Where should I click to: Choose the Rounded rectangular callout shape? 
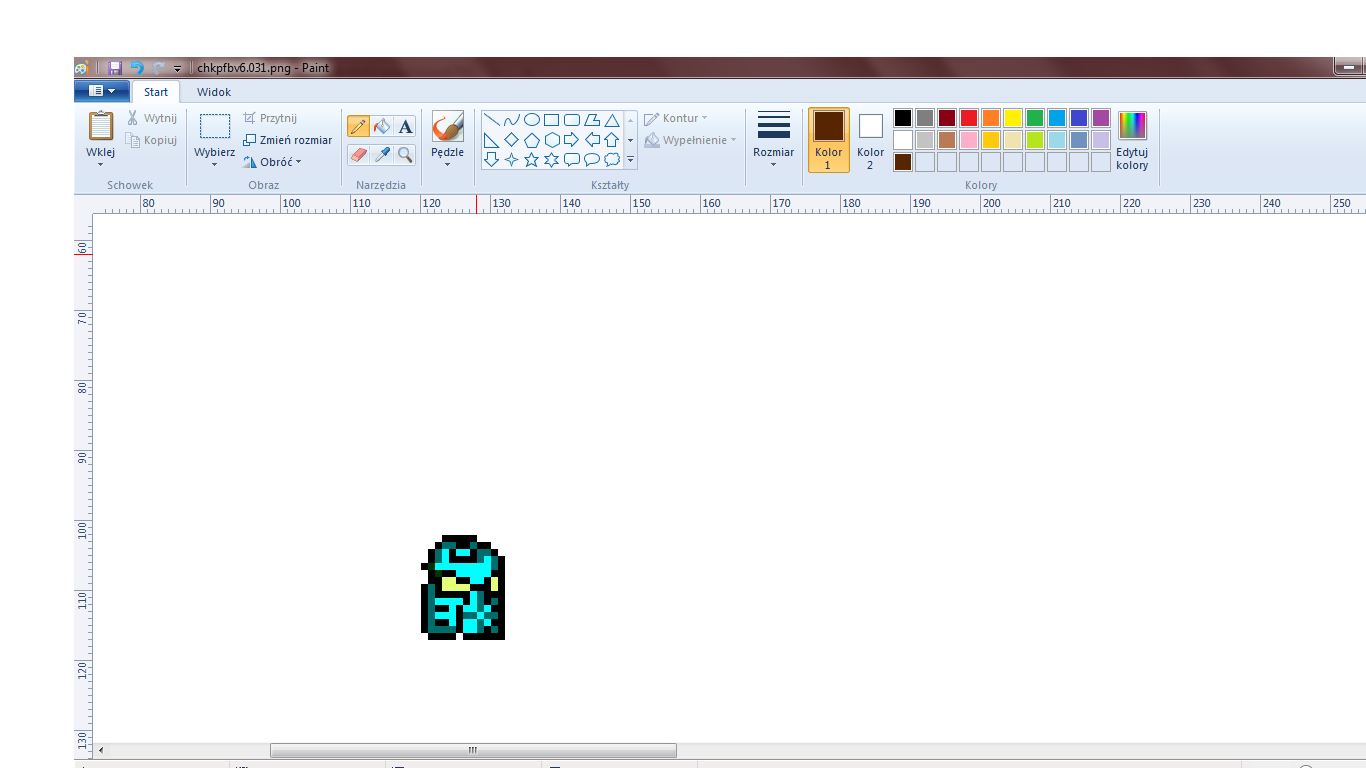(572, 159)
